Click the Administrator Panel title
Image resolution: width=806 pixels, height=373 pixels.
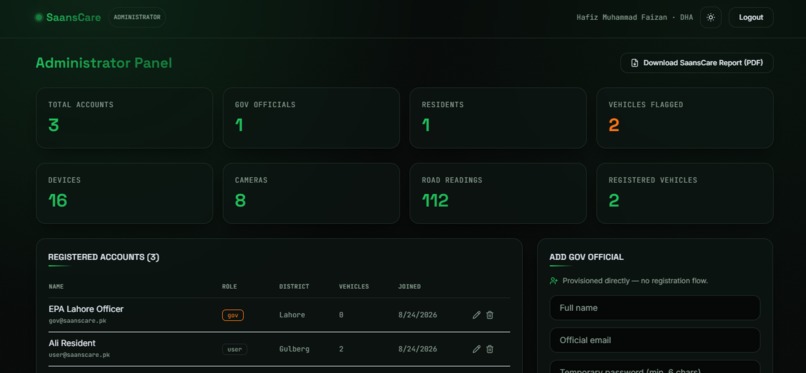(104, 63)
